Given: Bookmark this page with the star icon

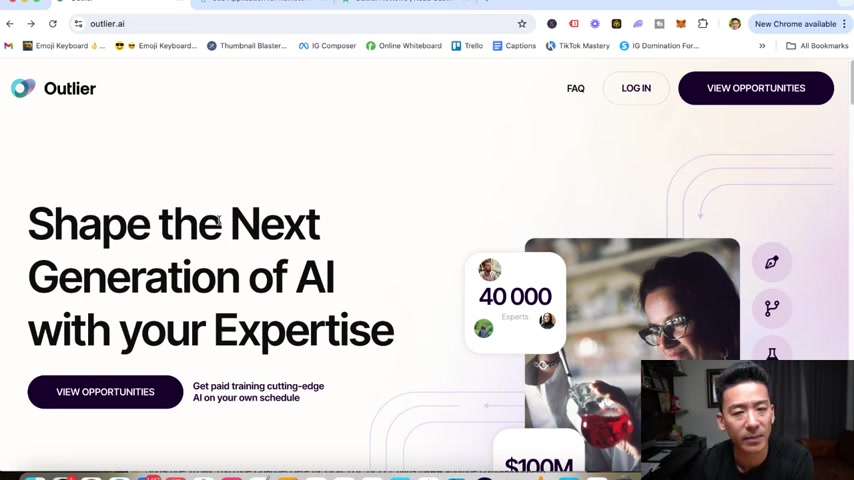Looking at the screenshot, I should pos(522,24).
